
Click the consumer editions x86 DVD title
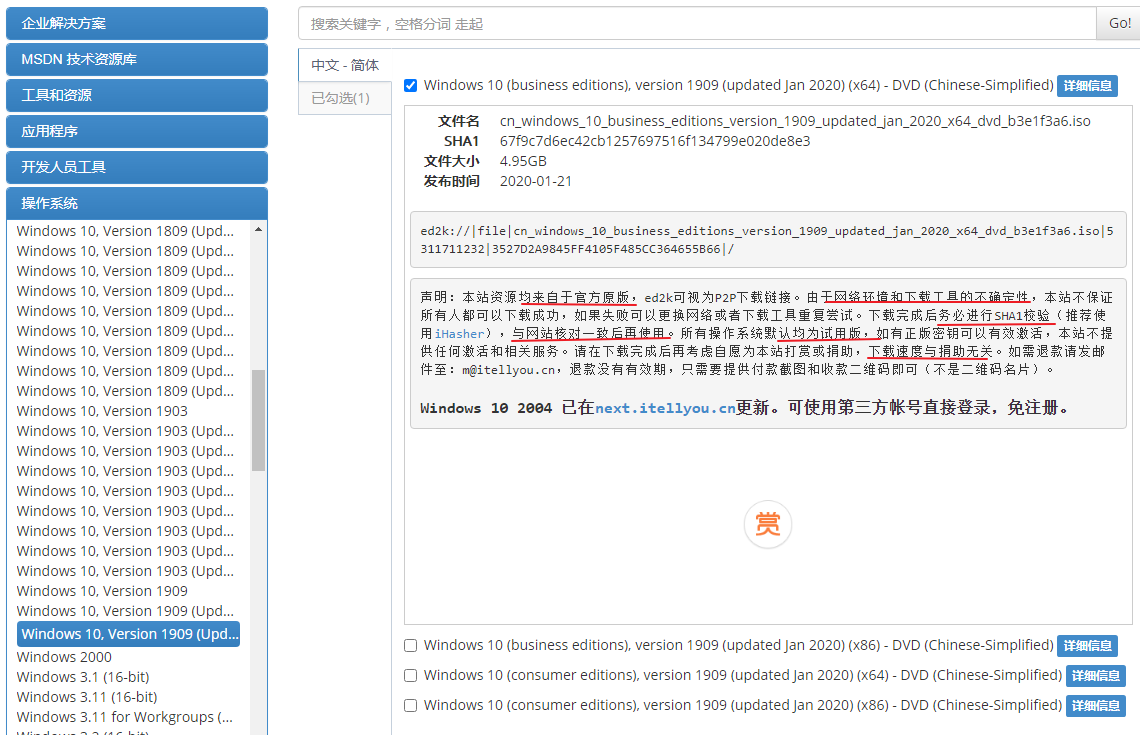743,704
